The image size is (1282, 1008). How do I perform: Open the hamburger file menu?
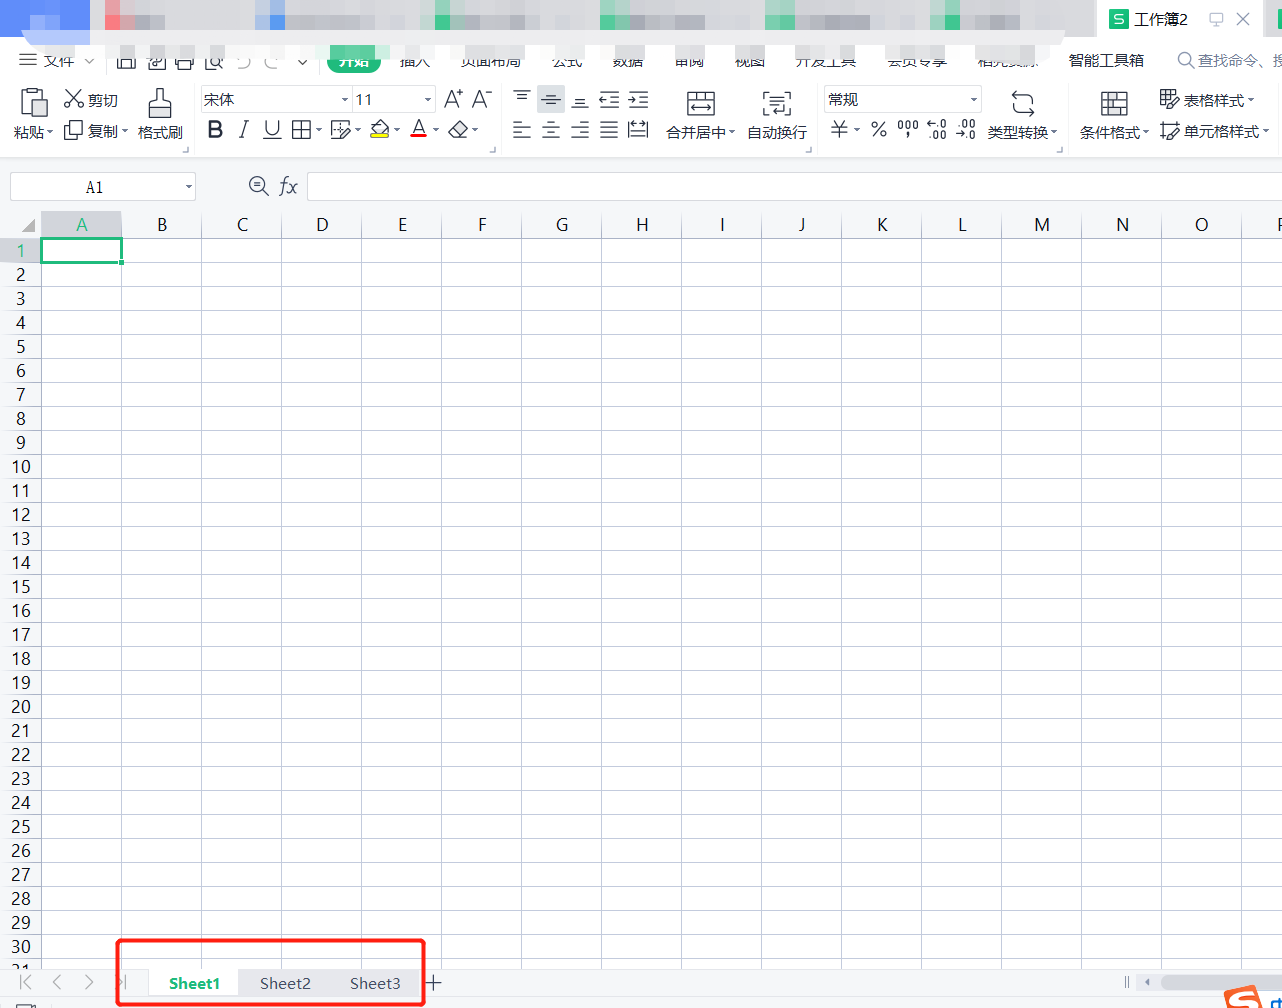pos(28,60)
